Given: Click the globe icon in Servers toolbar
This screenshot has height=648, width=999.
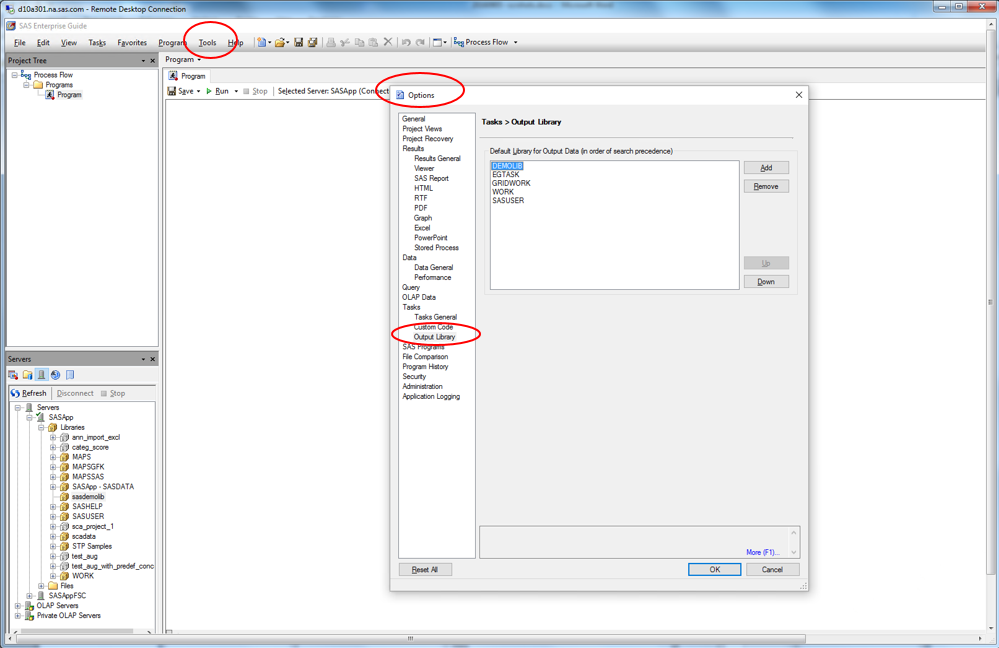Looking at the screenshot, I should (55, 375).
